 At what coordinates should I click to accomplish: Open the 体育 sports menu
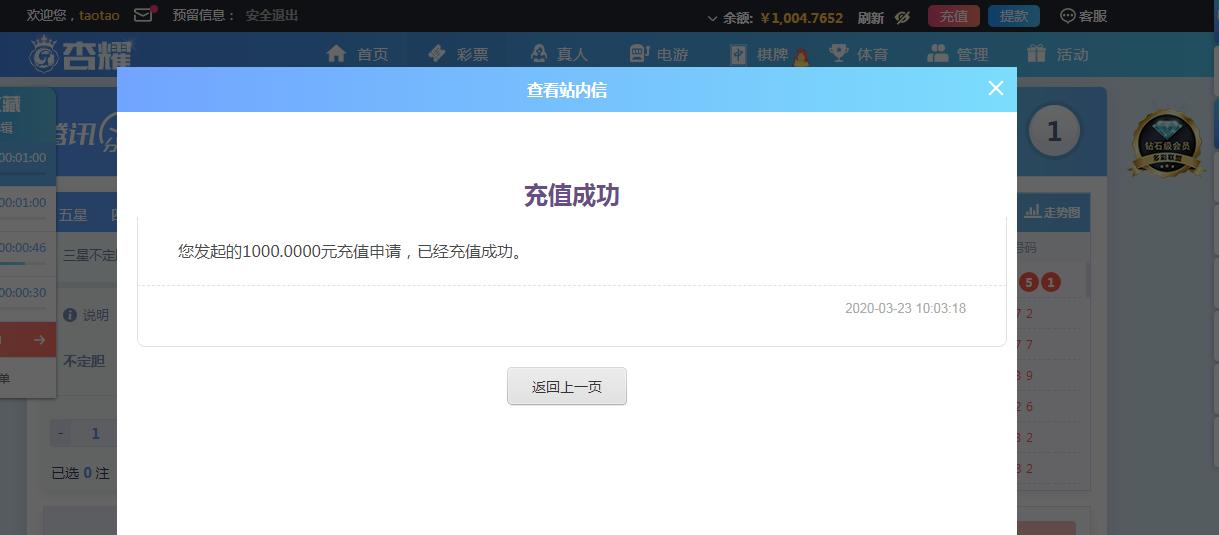(x=859, y=54)
